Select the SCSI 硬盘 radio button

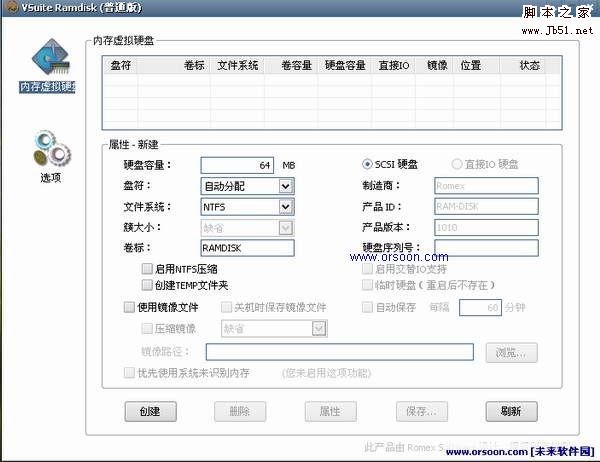(x=367, y=165)
